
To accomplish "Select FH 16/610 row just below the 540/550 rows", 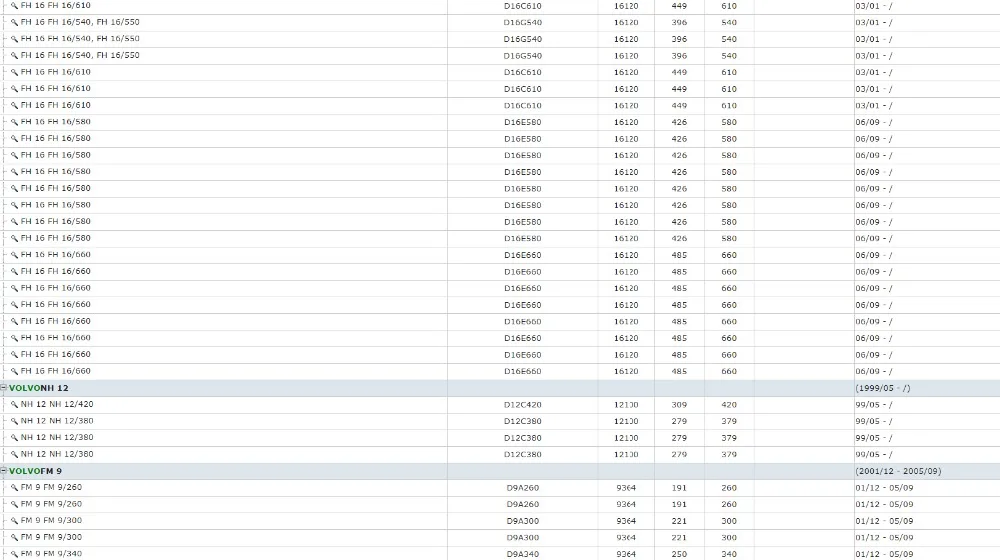I will click(500, 72).
